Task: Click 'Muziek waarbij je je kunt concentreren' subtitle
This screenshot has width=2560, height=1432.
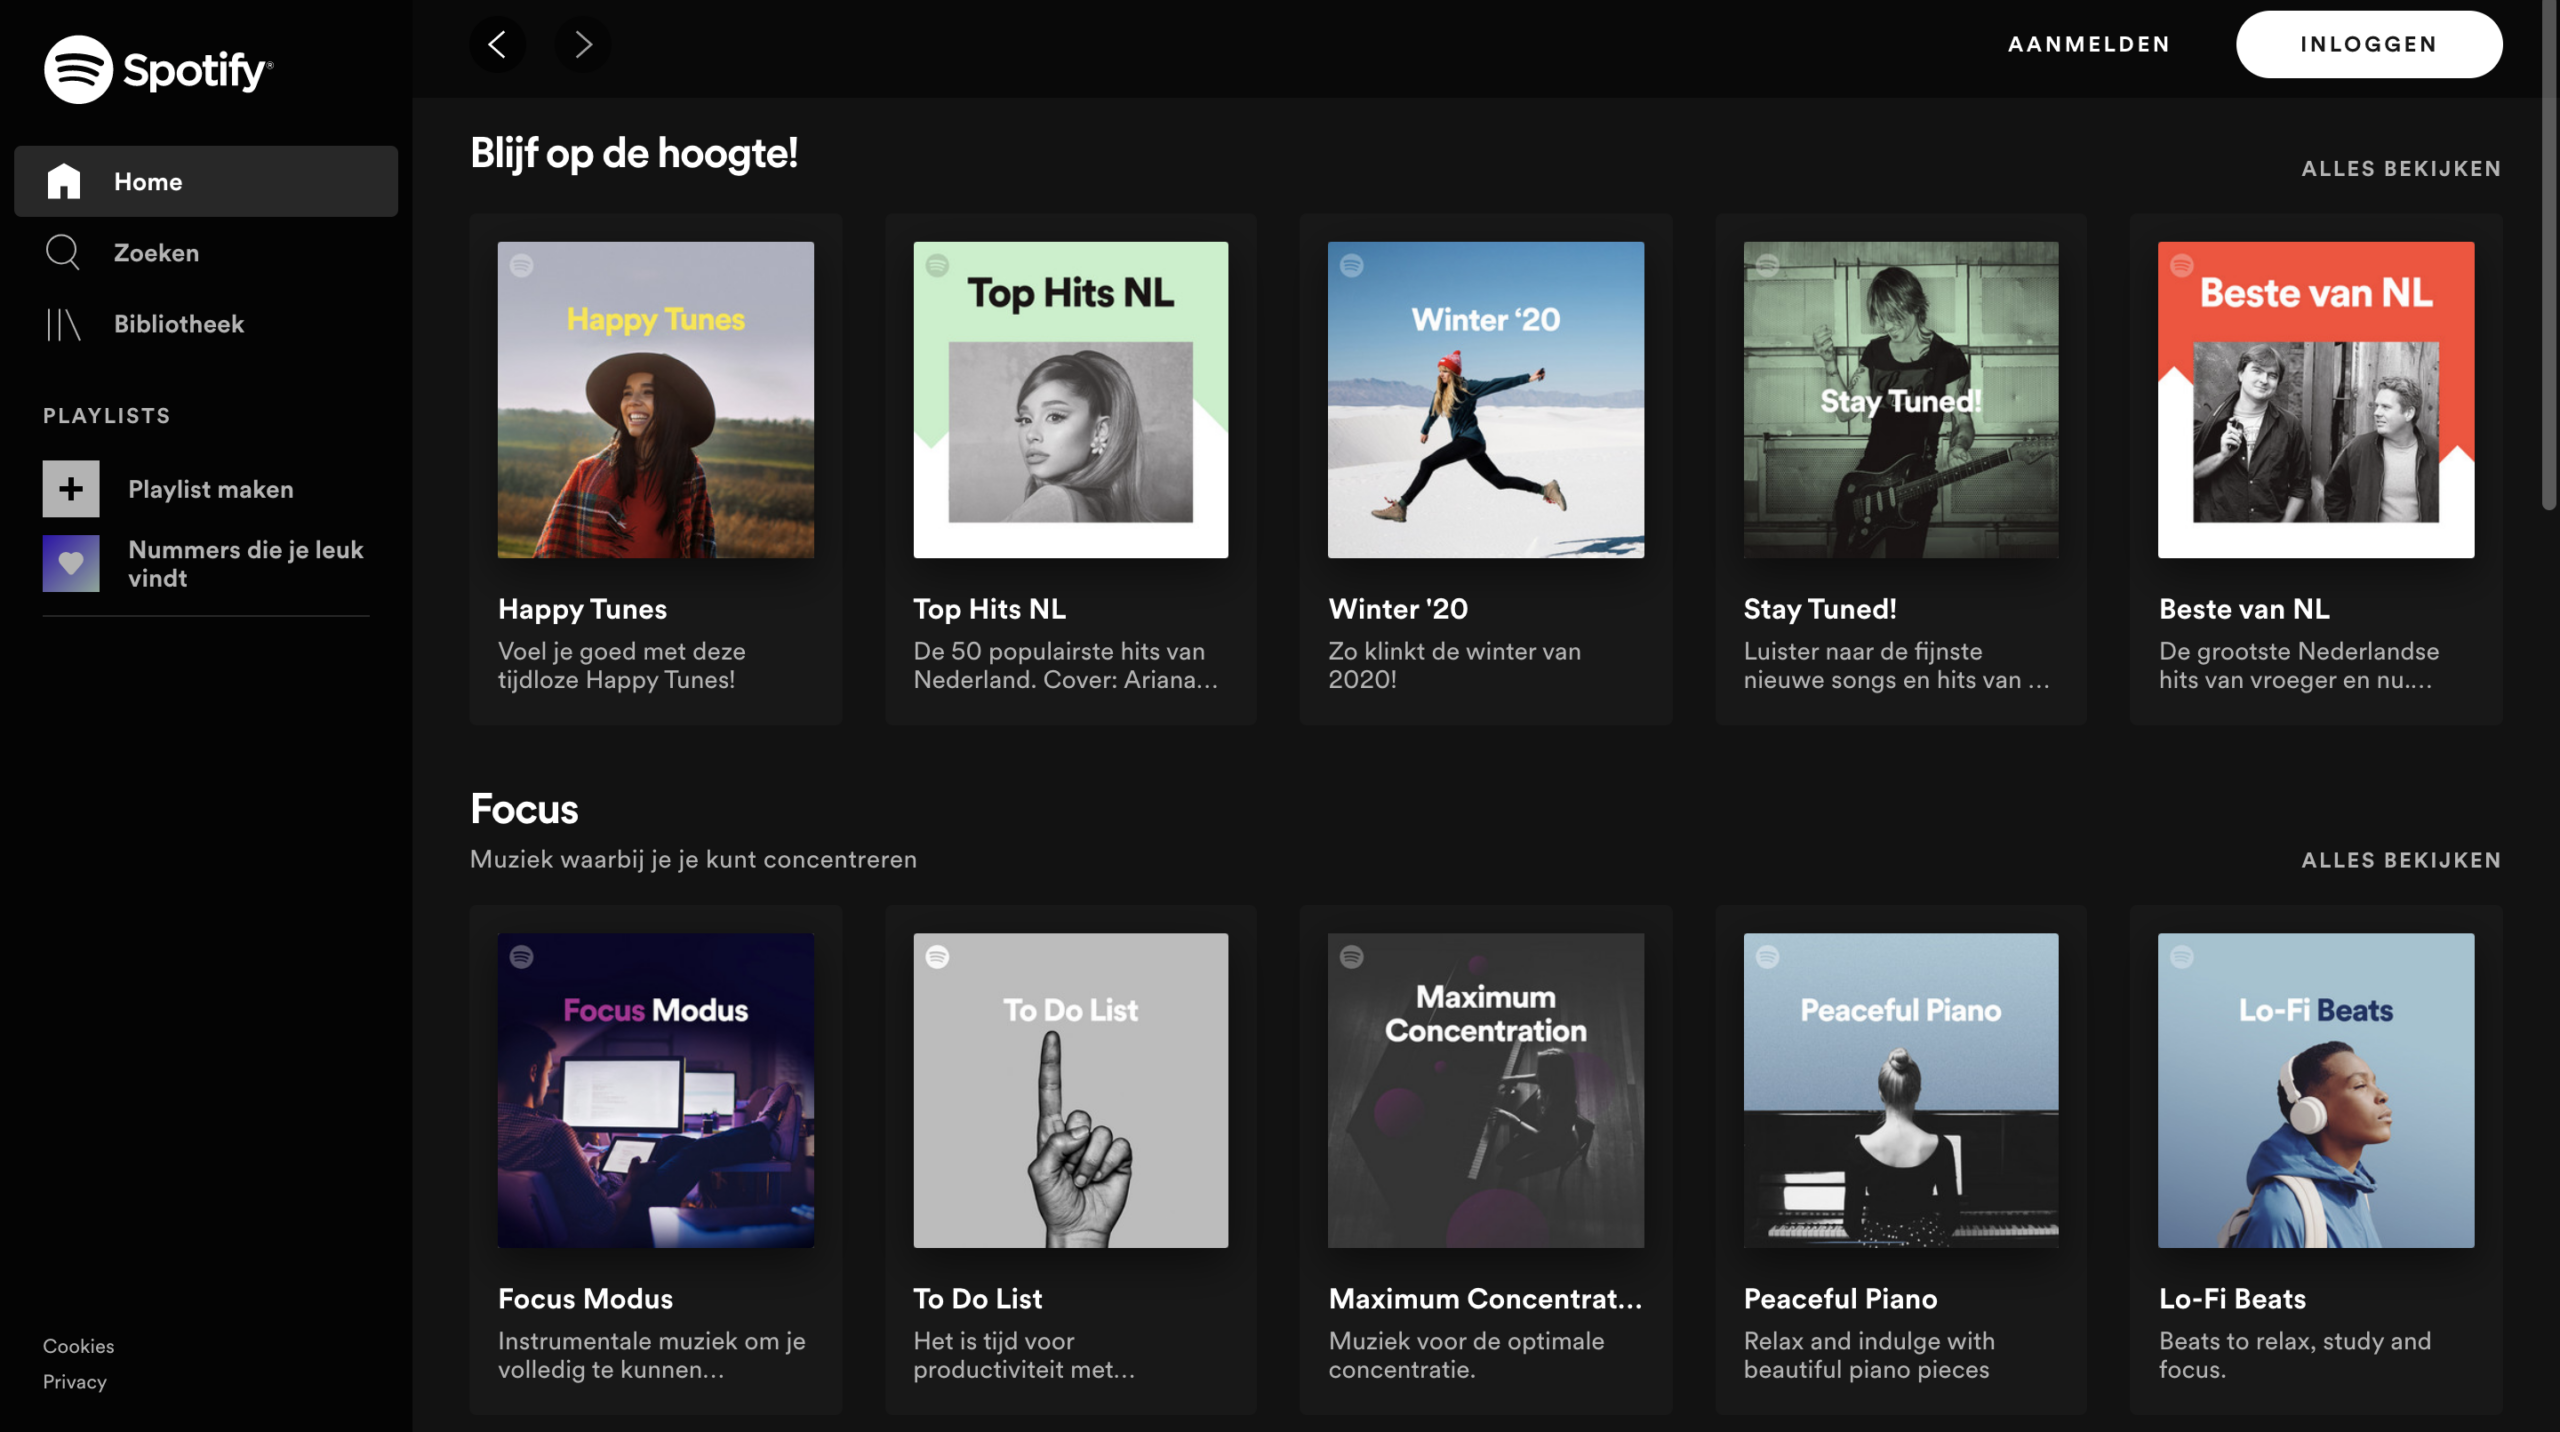Action: click(x=693, y=859)
